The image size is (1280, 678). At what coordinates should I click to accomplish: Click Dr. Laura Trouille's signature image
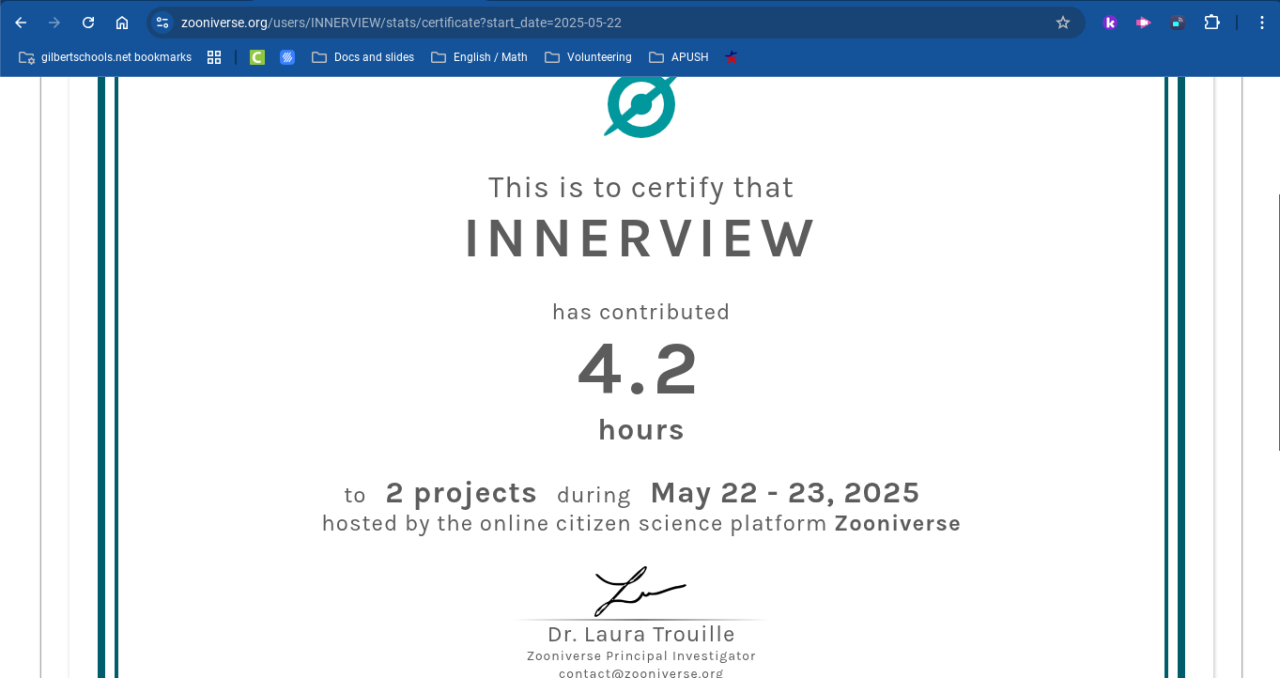point(639,591)
